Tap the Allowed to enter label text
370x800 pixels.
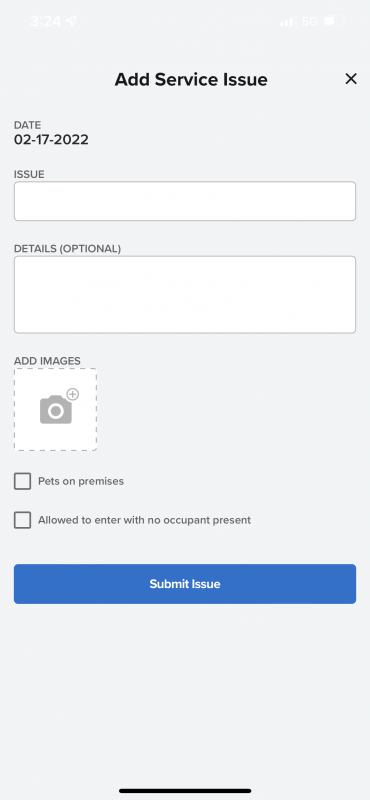144,520
